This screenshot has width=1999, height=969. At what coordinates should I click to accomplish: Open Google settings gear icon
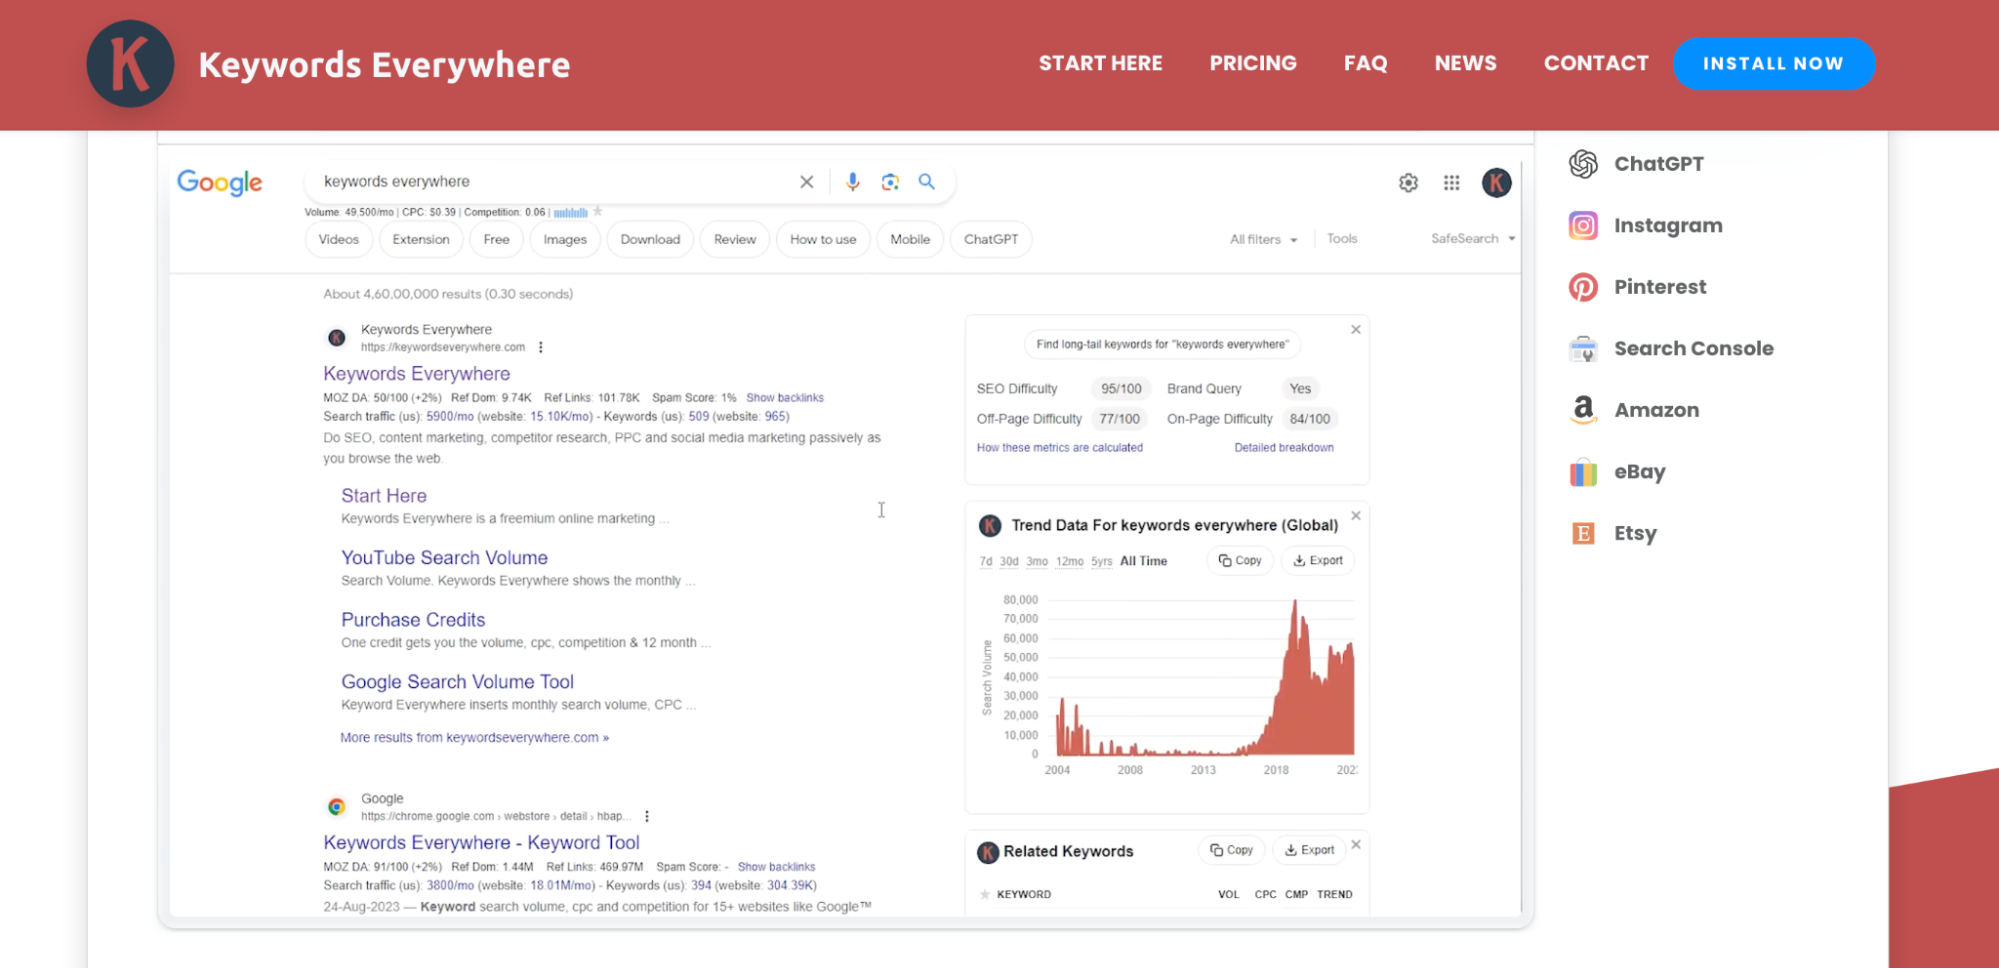pos(1408,183)
